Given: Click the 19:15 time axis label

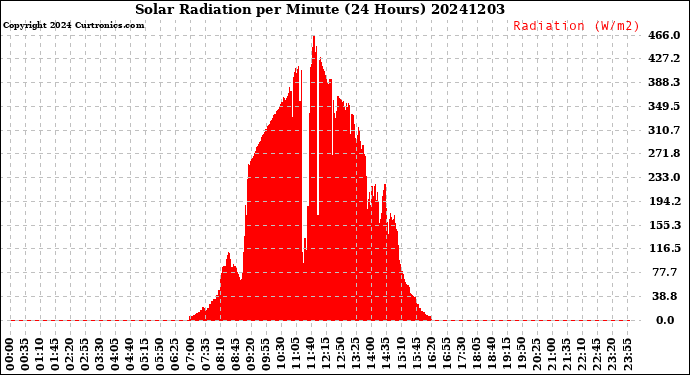Looking at the screenshot, I should pyautogui.click(x=506, y=354).
